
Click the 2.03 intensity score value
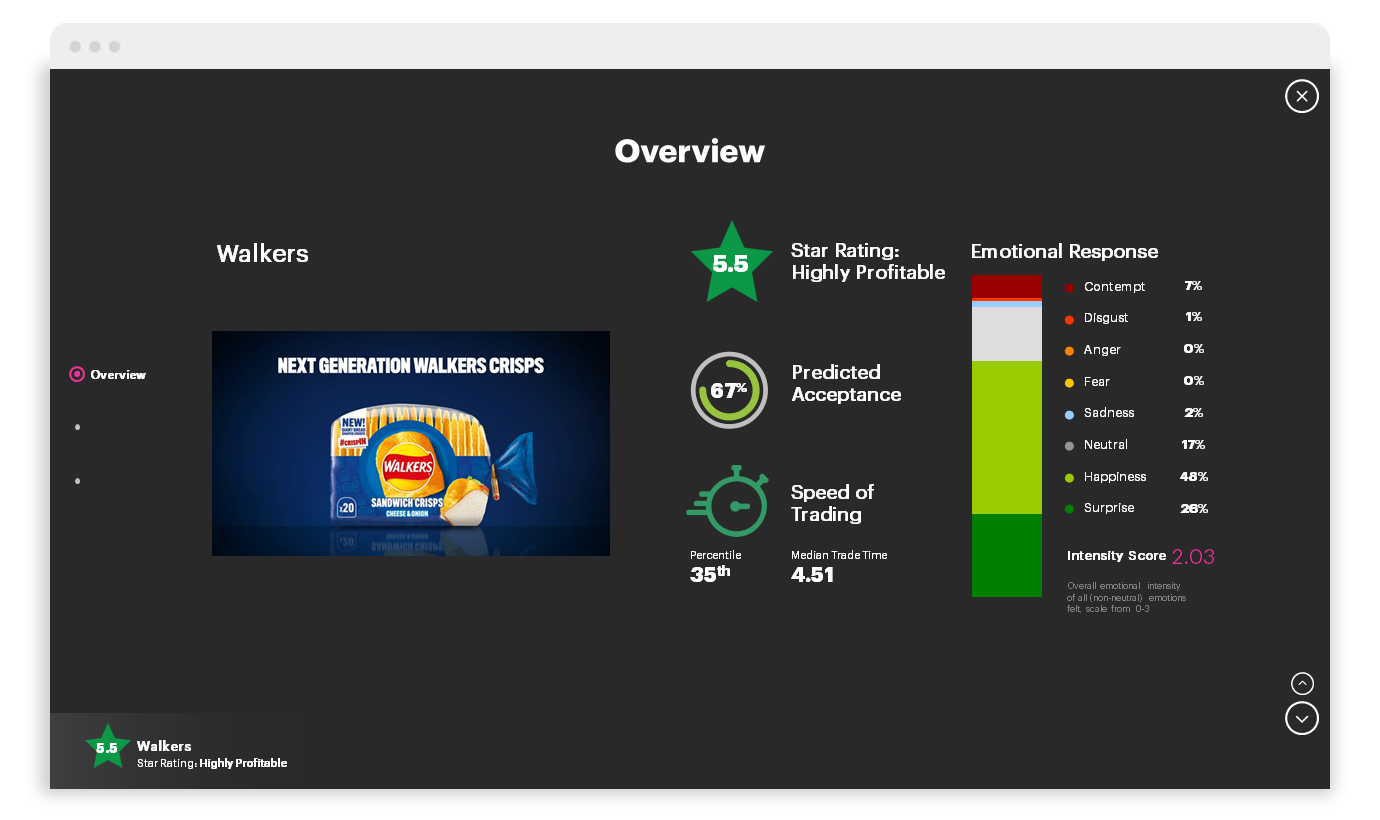(x=1193, y=557)
